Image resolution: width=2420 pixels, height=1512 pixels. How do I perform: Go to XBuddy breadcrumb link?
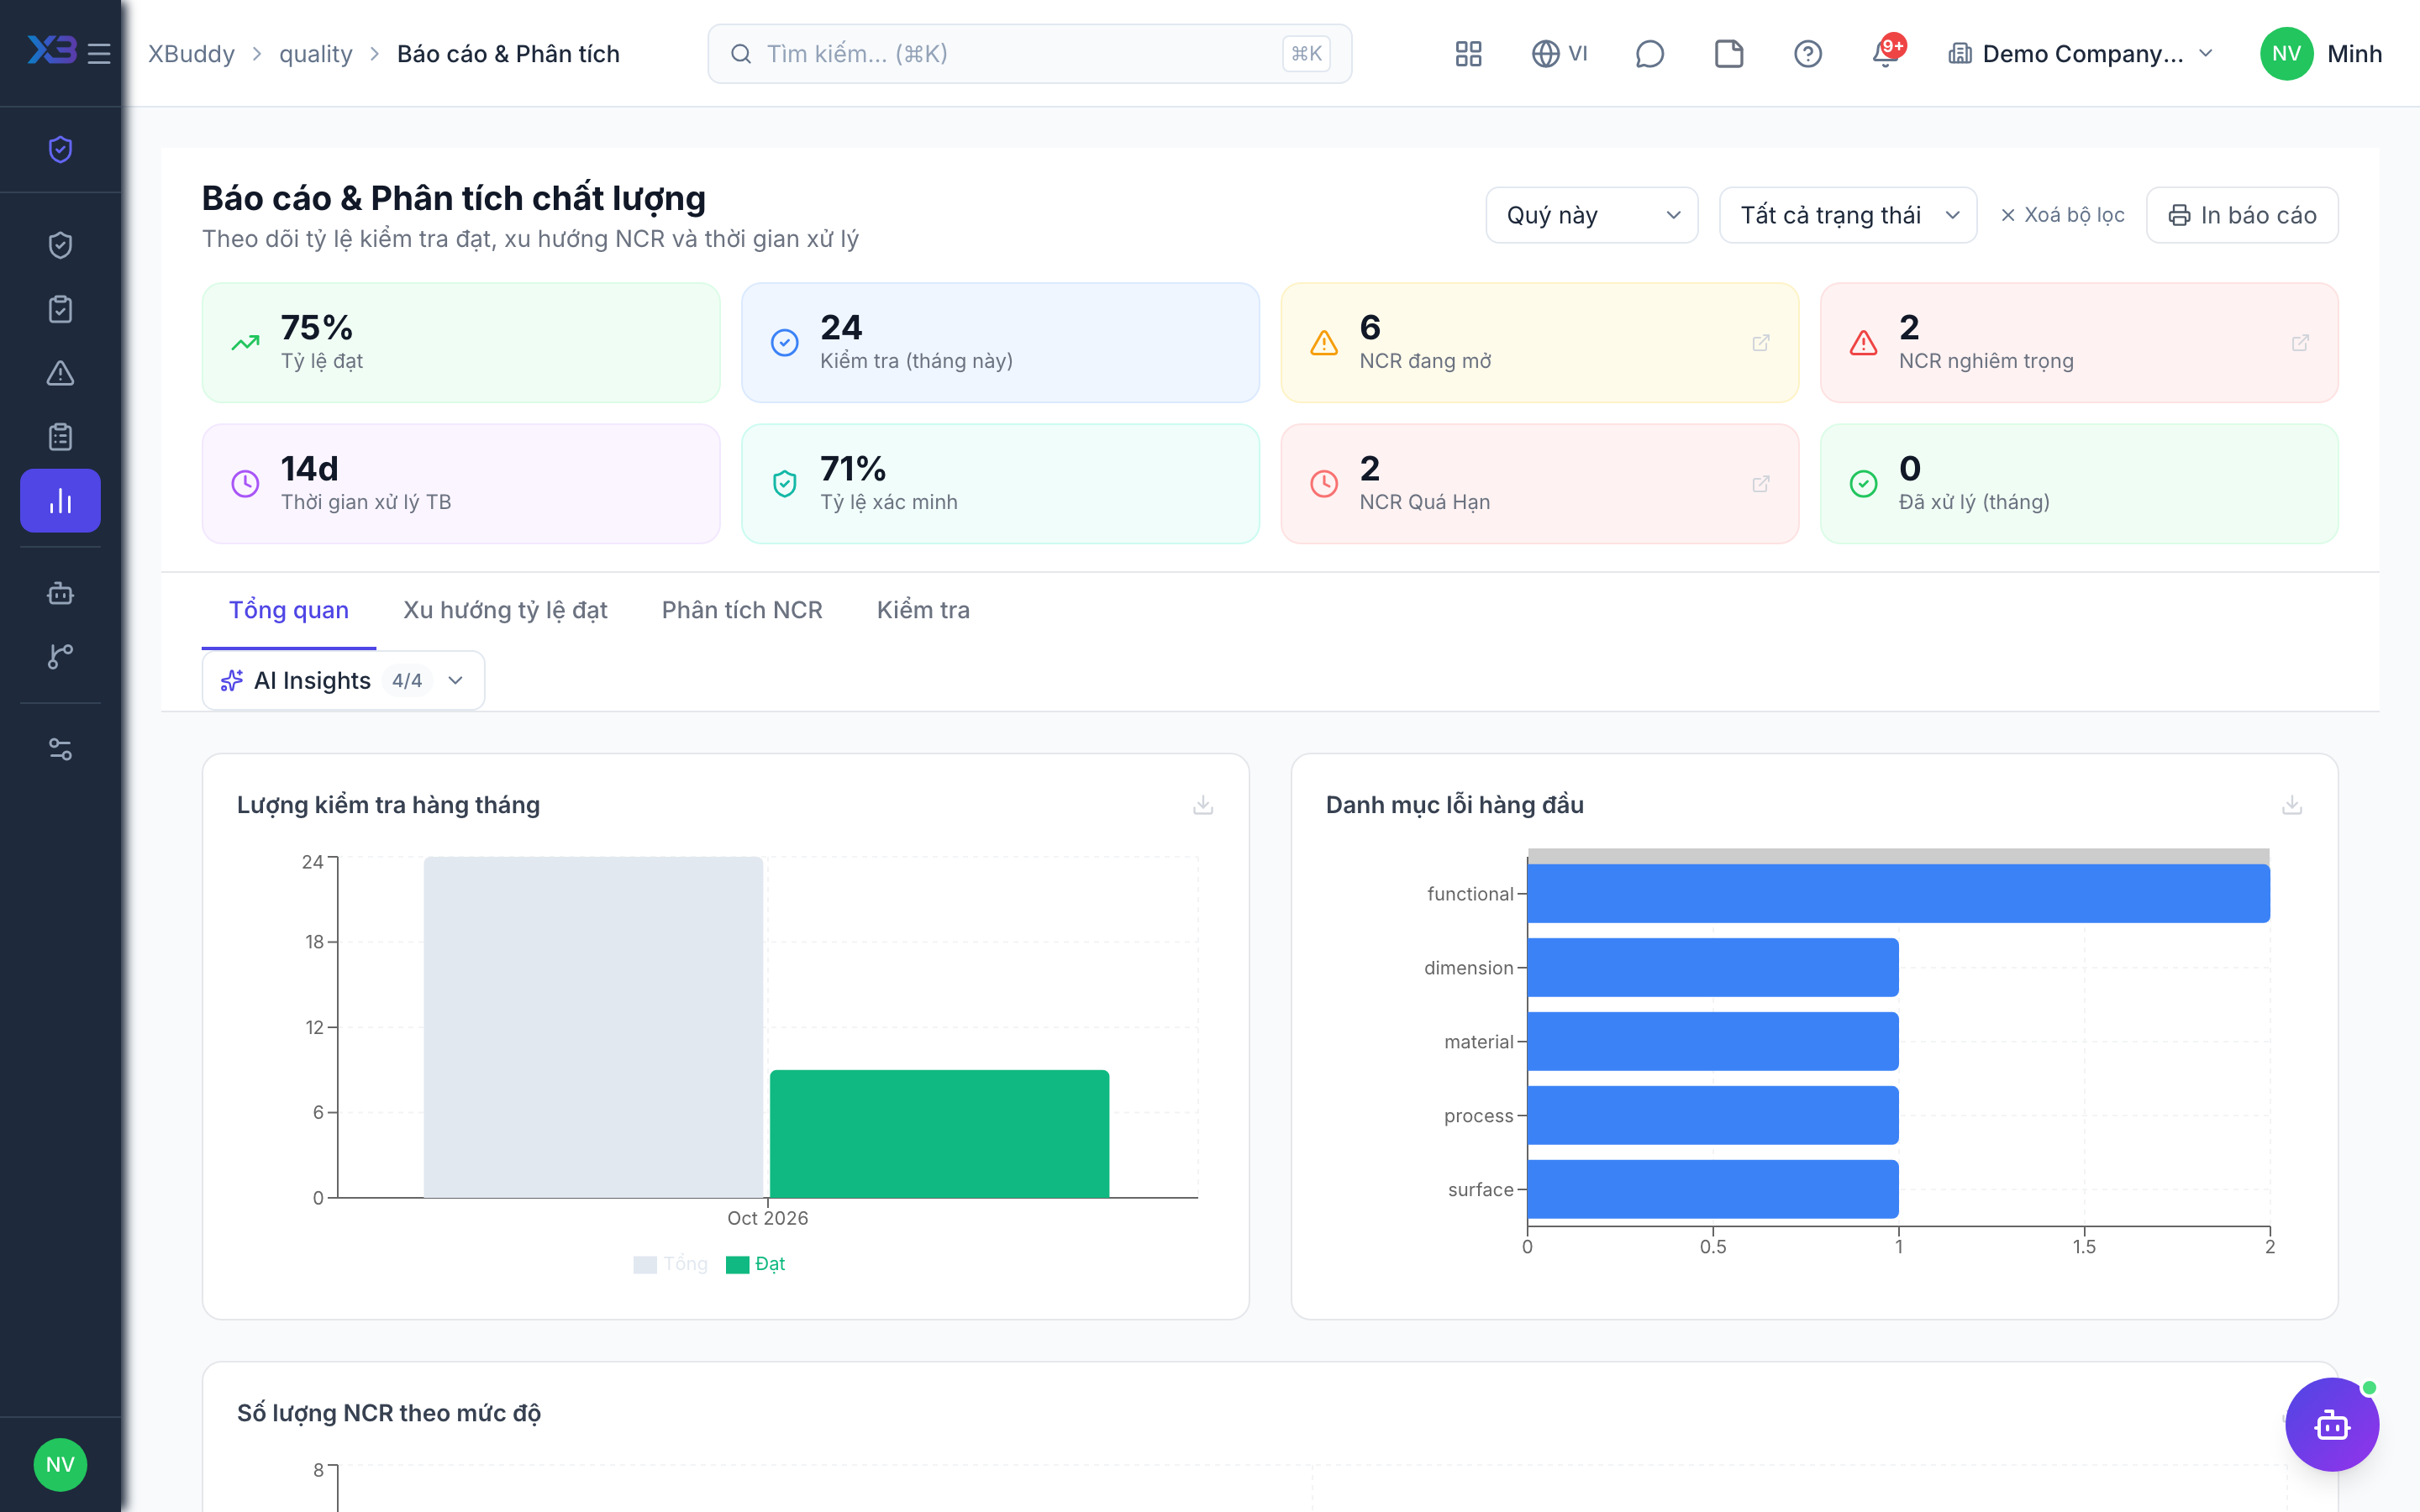click(x=191, y=53)
